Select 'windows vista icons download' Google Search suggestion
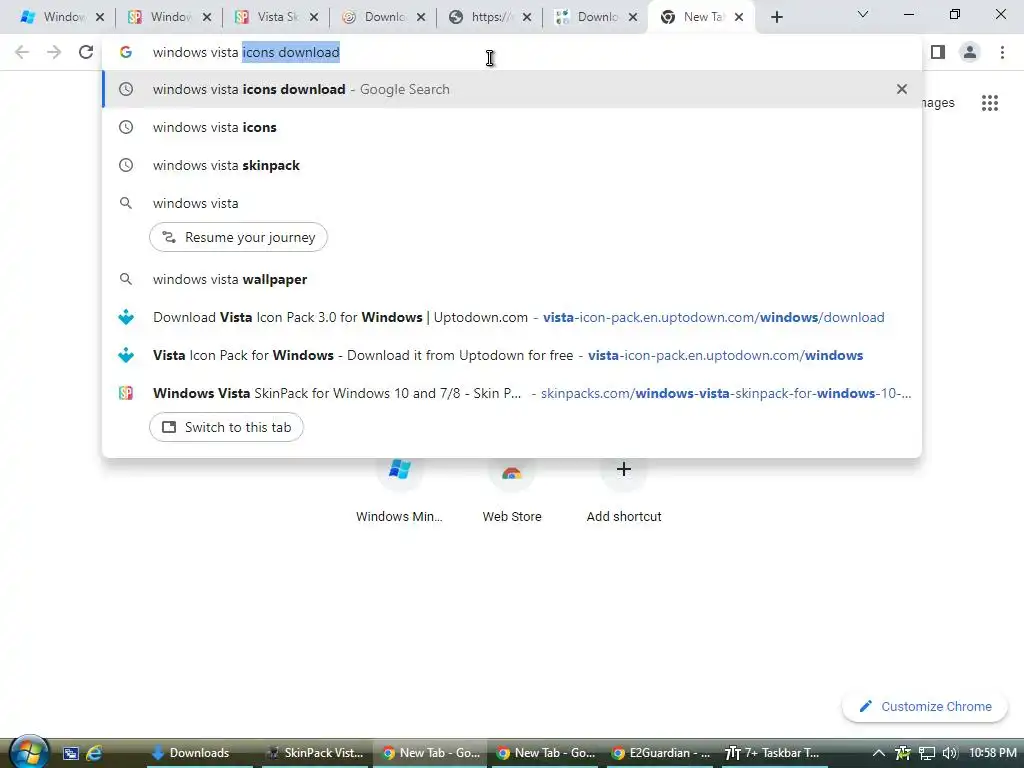 [513, 89]
